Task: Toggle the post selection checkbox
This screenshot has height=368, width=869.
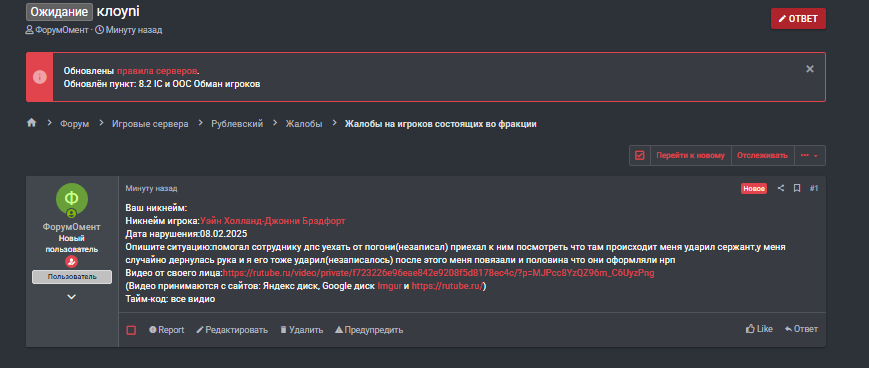Action: pos(131,330)
